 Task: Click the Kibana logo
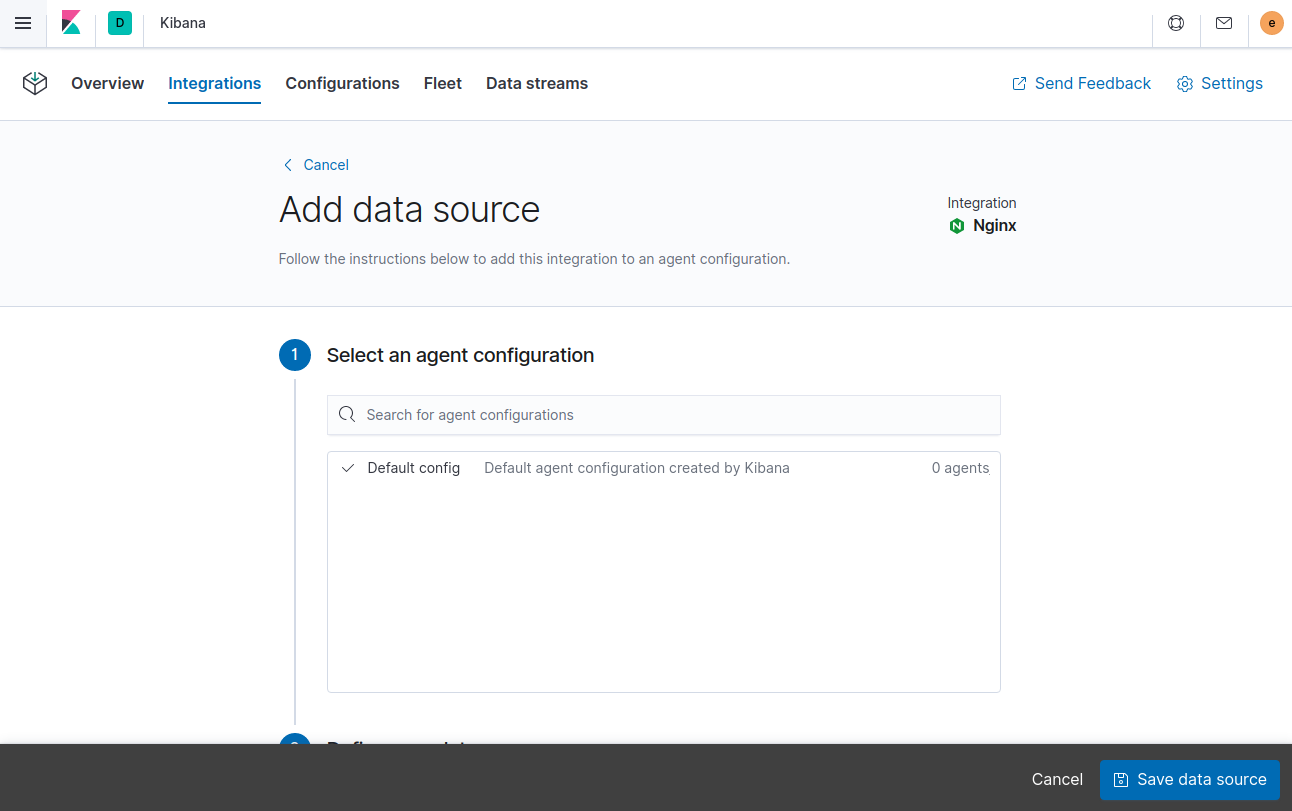70,22
